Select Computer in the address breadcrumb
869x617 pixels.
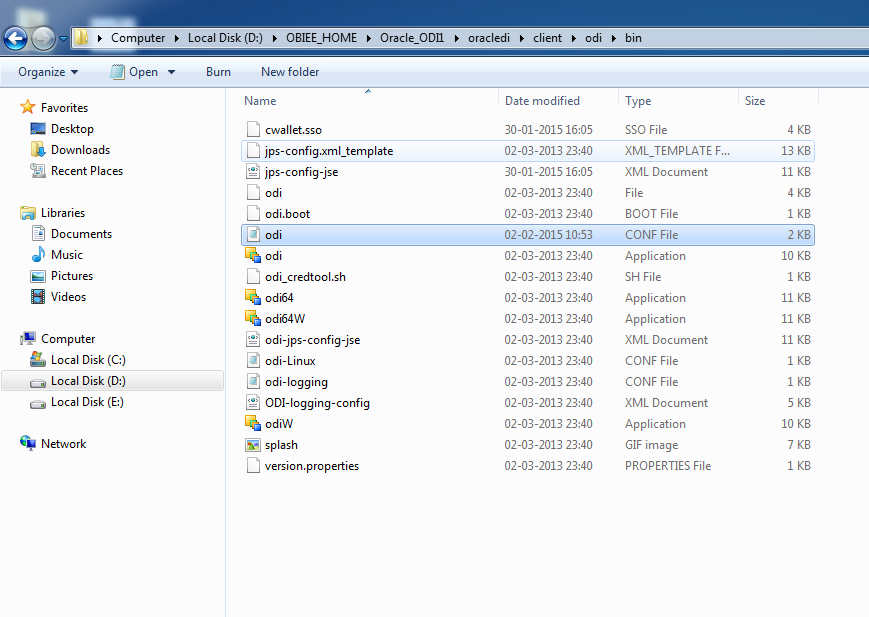pyautogui.click(x=138, y=38)
